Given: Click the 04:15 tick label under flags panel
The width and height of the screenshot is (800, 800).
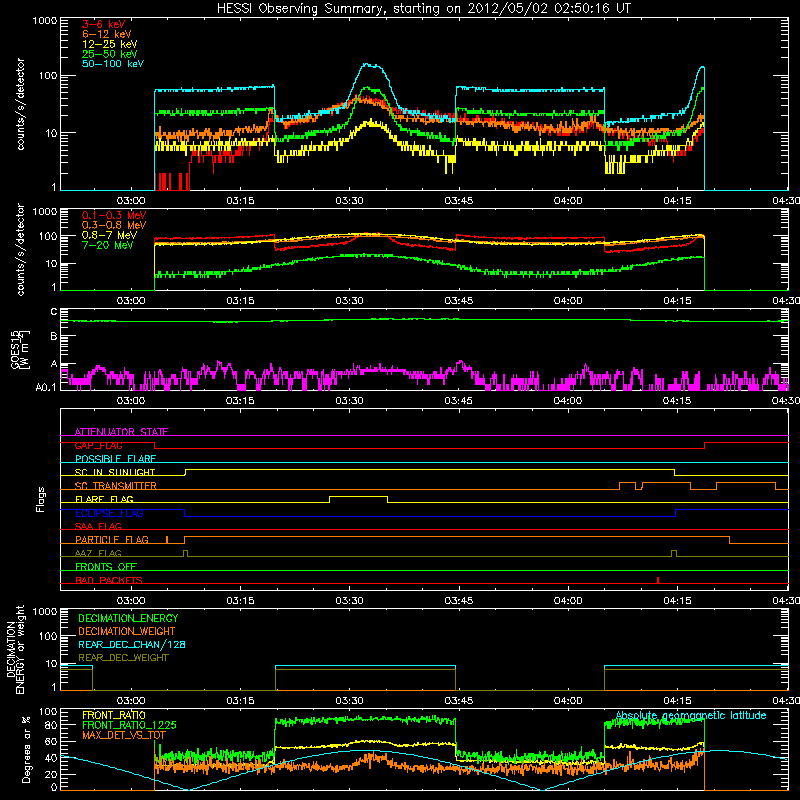Looking at the screenshot, I should click(x=677, y=601).
